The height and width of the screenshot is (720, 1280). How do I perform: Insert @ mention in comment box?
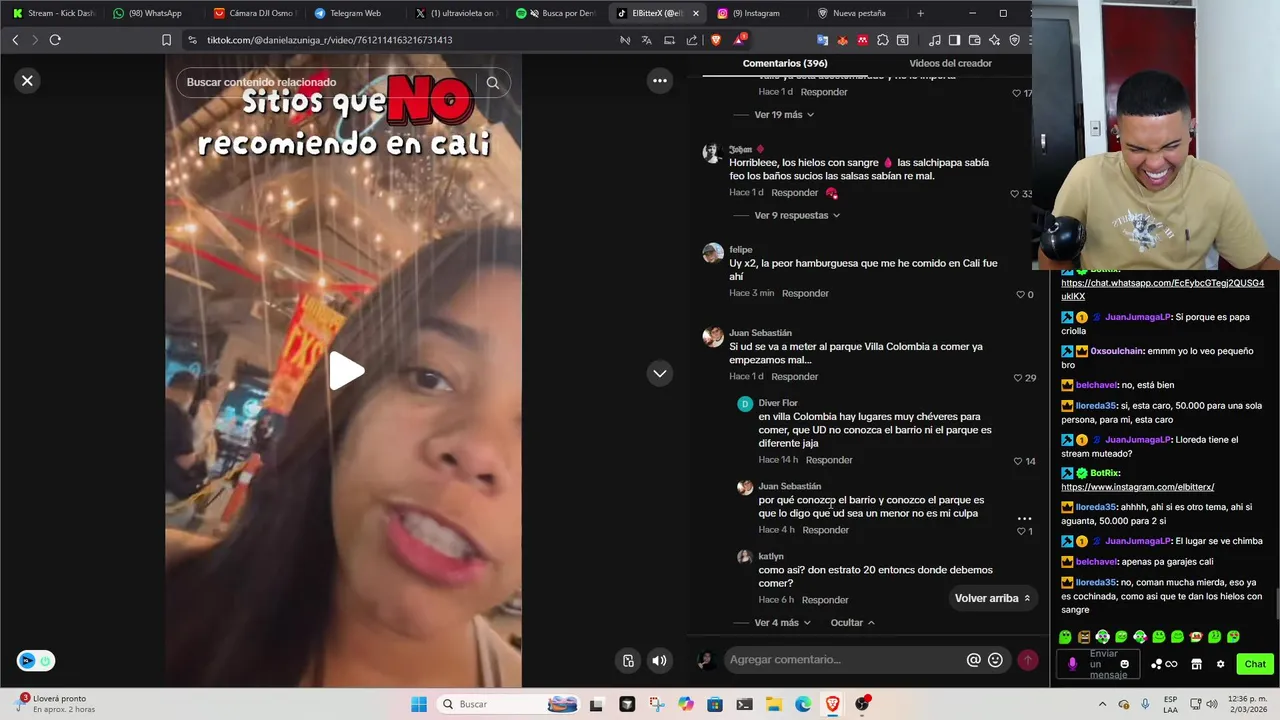(x=973, y=660)
